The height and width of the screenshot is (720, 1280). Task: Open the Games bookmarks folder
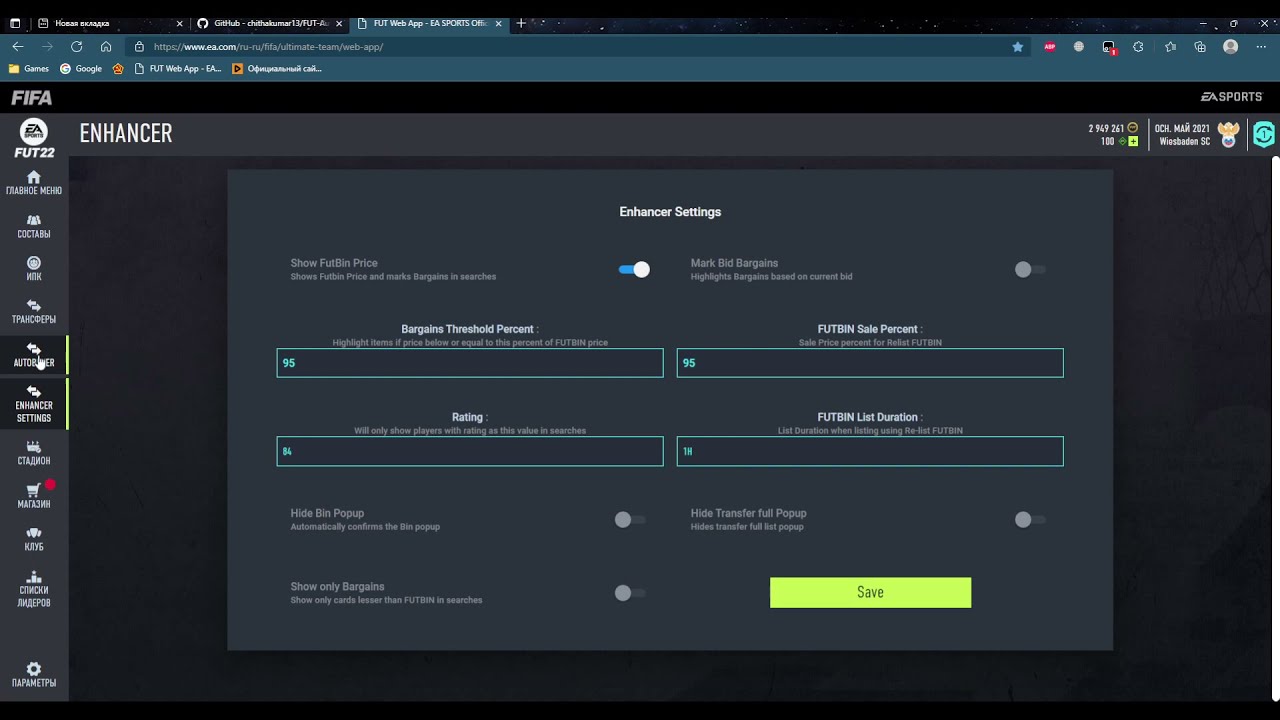click(x=29, y=69)
